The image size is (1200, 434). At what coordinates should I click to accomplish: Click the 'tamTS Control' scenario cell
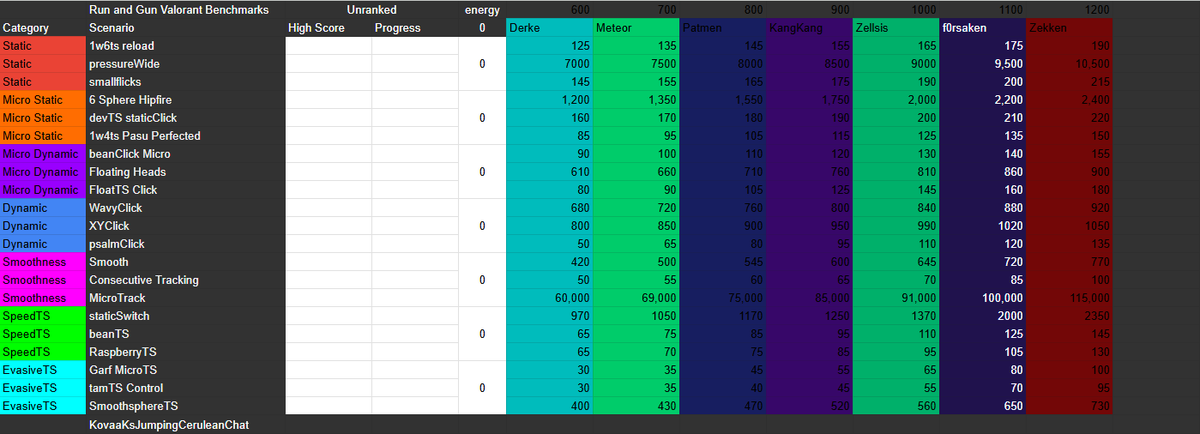click(185, 387)
